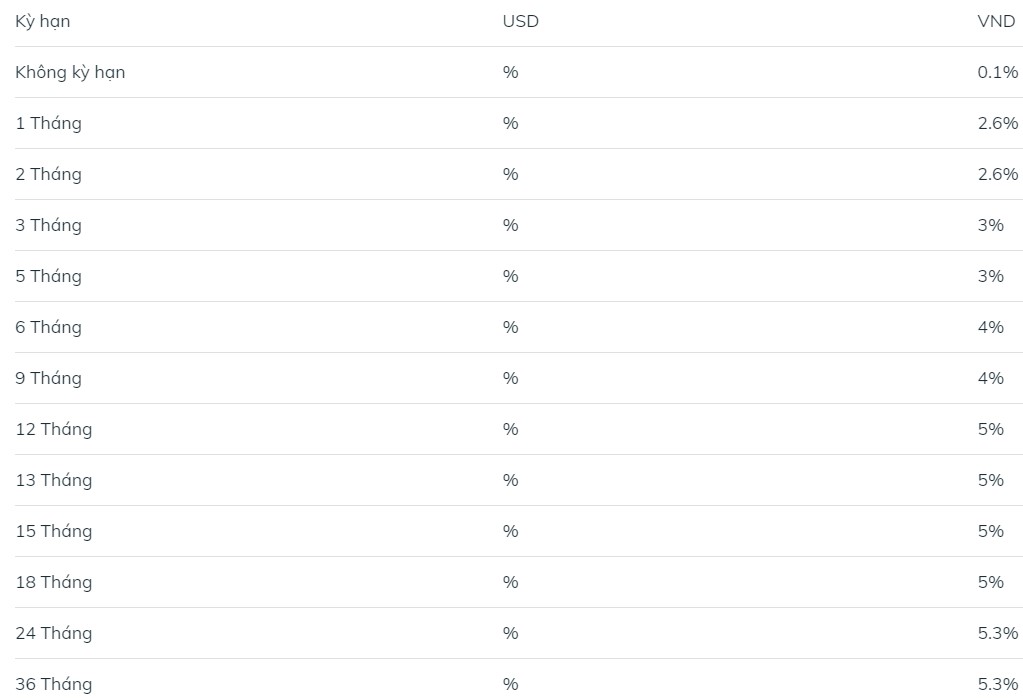Click the VND rate for 24 Tháng
1023x698 pixels.
coord(997,633)
